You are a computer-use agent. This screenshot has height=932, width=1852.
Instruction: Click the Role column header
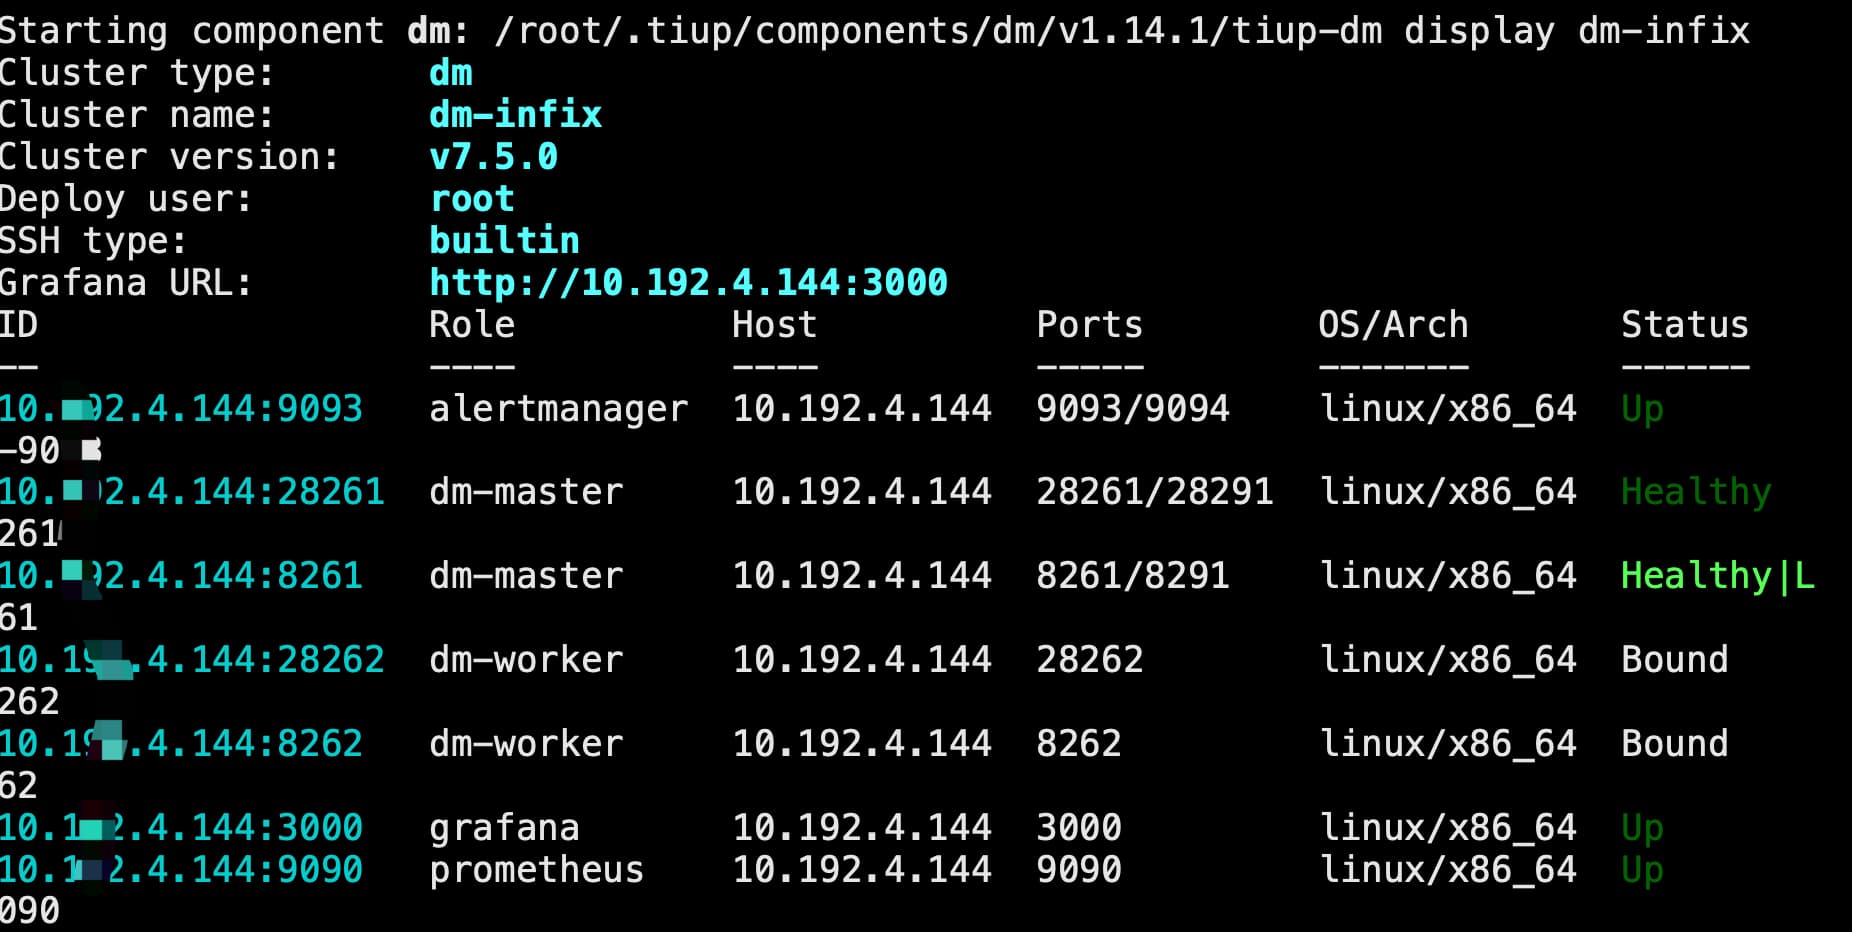point(472,325)
